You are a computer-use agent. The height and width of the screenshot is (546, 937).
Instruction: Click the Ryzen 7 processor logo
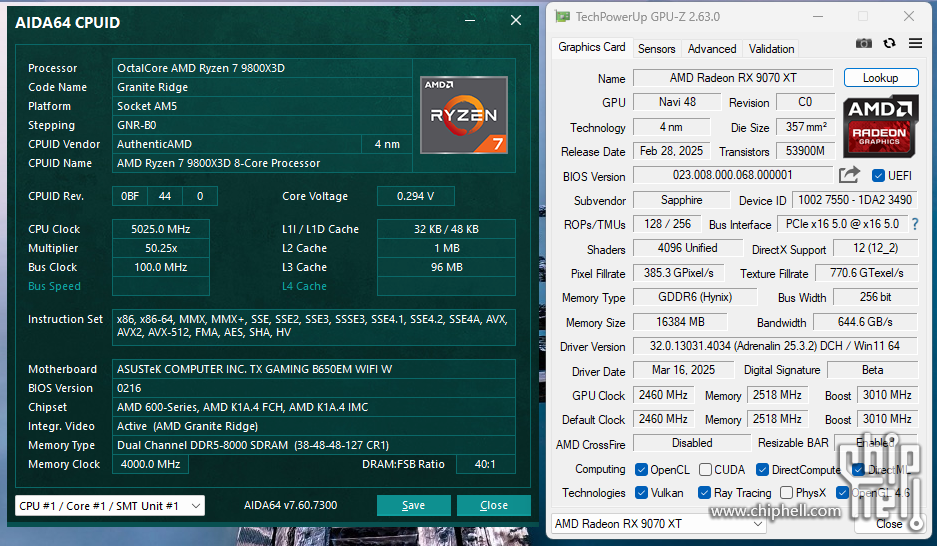pyautogui.click(x=464, y=115)
